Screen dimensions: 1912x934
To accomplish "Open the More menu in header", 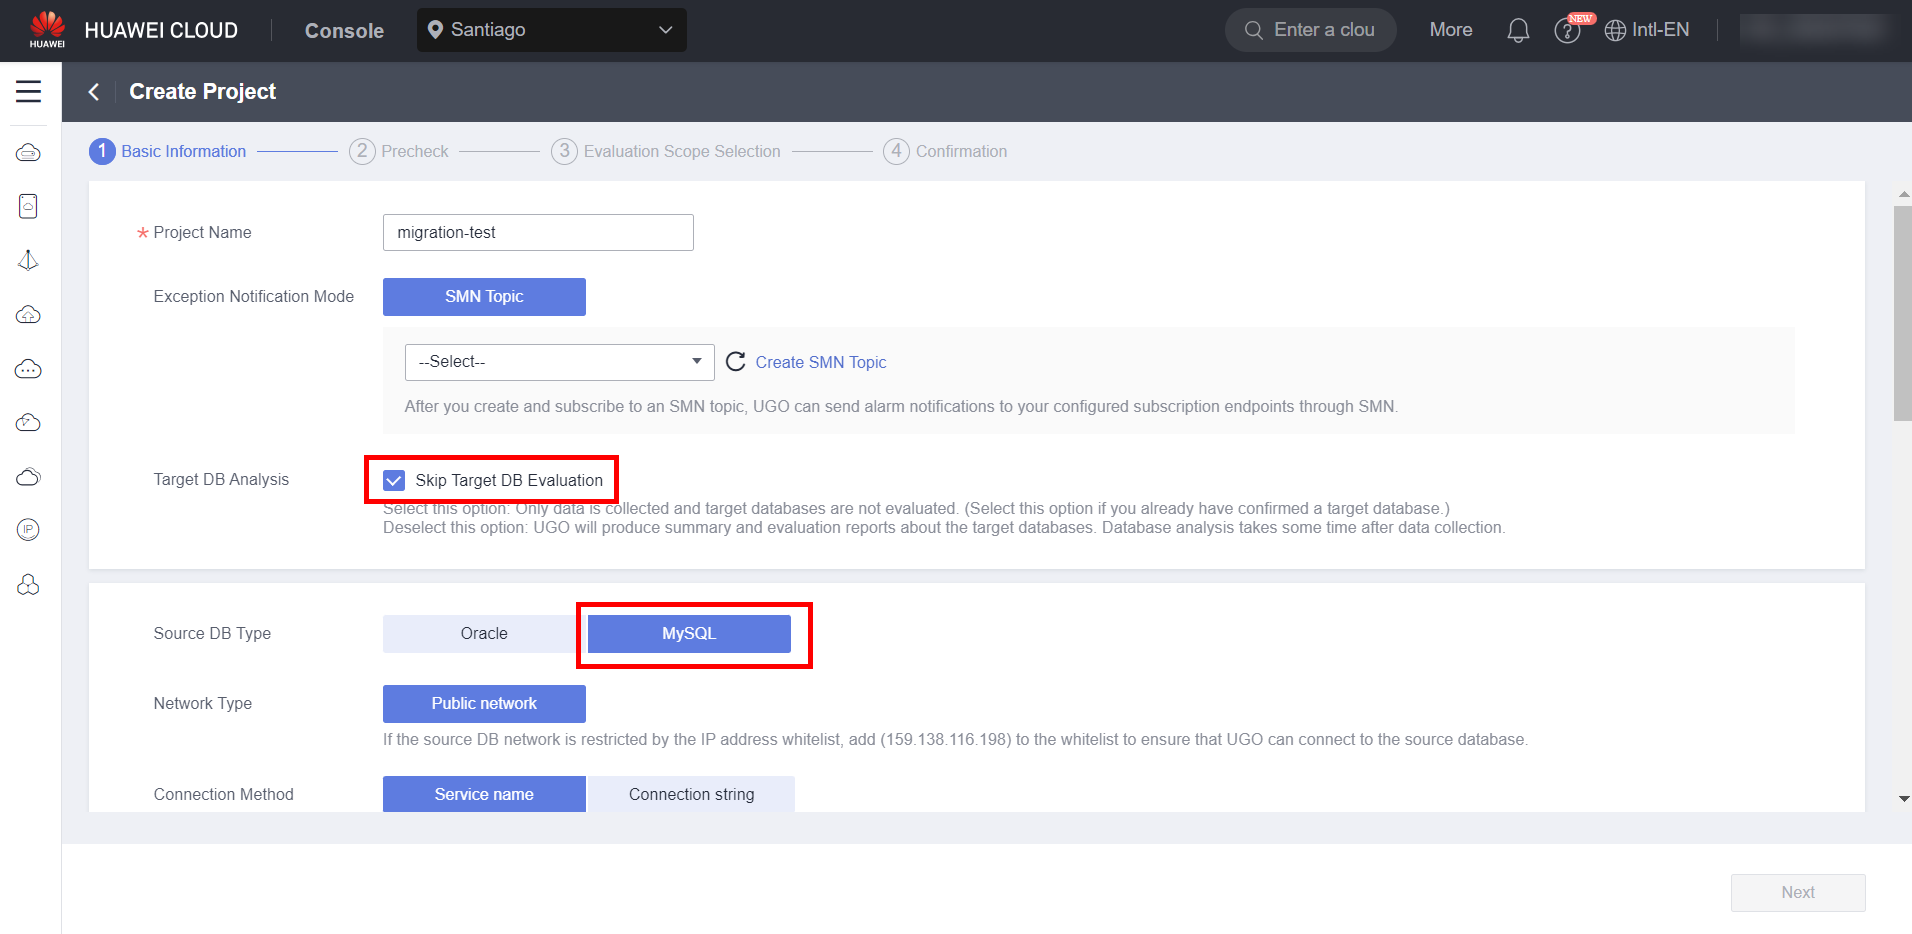I will pyautogui.click(x=1450, y=30).
